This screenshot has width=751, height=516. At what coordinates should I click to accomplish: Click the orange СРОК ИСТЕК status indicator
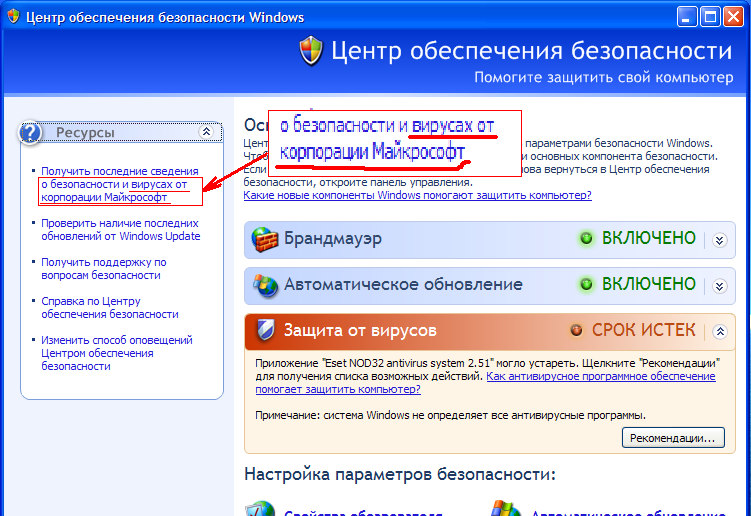(576, 330)
